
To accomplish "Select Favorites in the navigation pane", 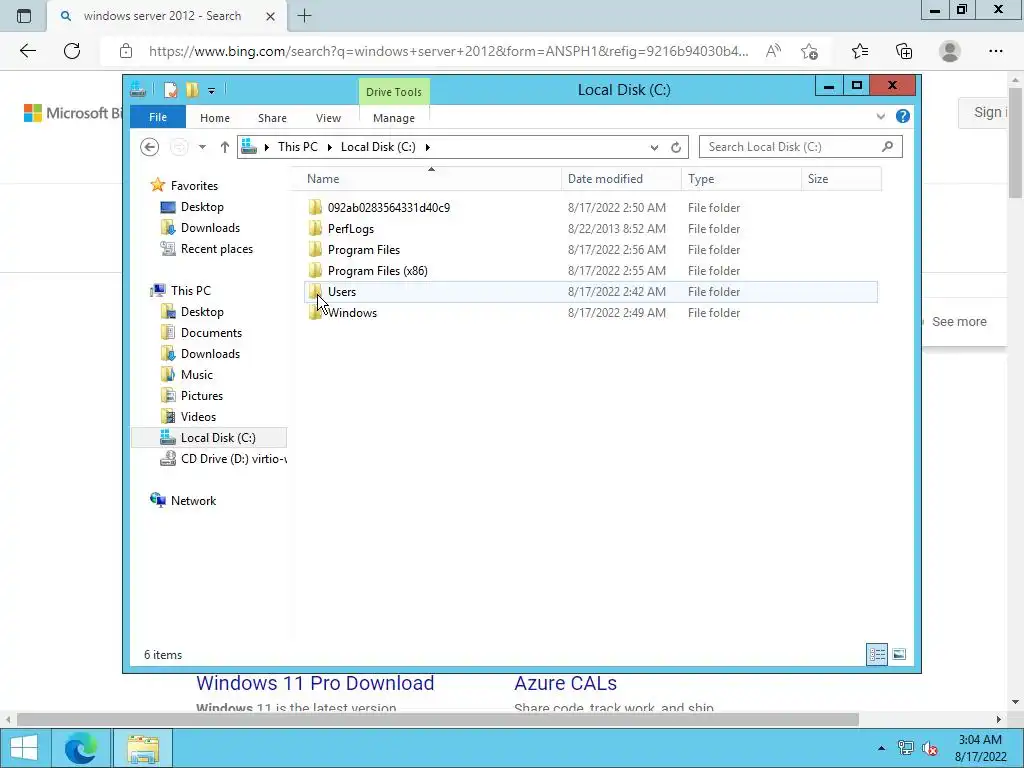I will [194, 186].
